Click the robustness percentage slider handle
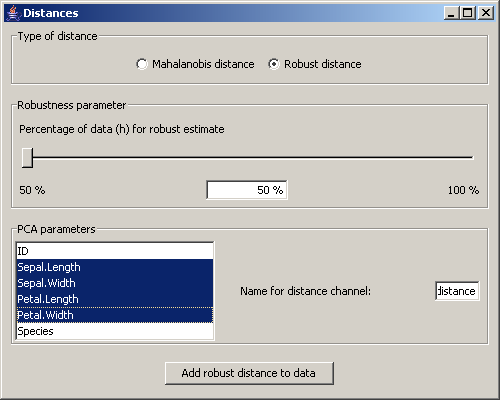500x400 pixels. coord(27,158)
